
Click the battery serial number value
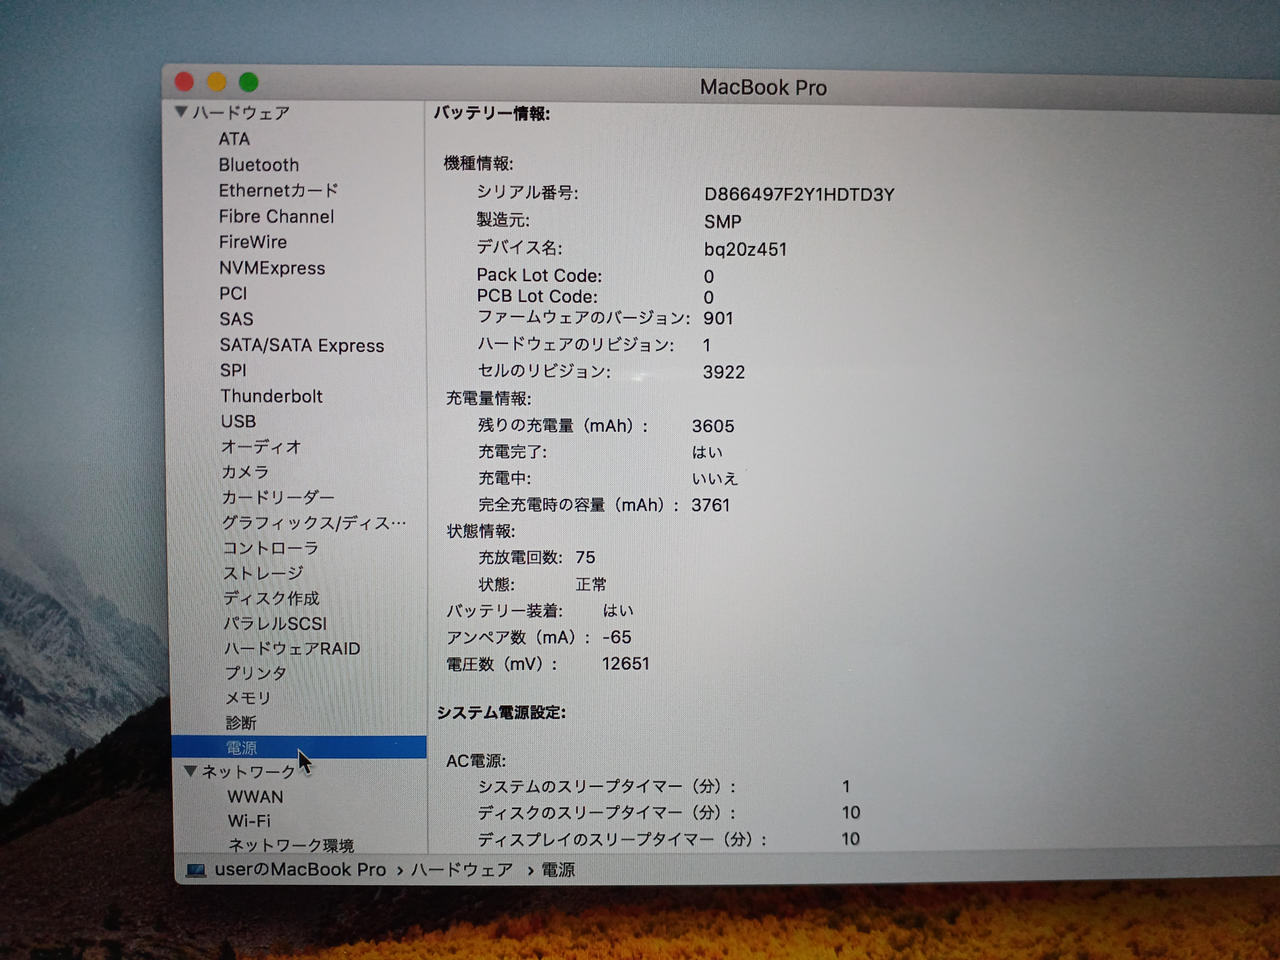pos(798,194)
